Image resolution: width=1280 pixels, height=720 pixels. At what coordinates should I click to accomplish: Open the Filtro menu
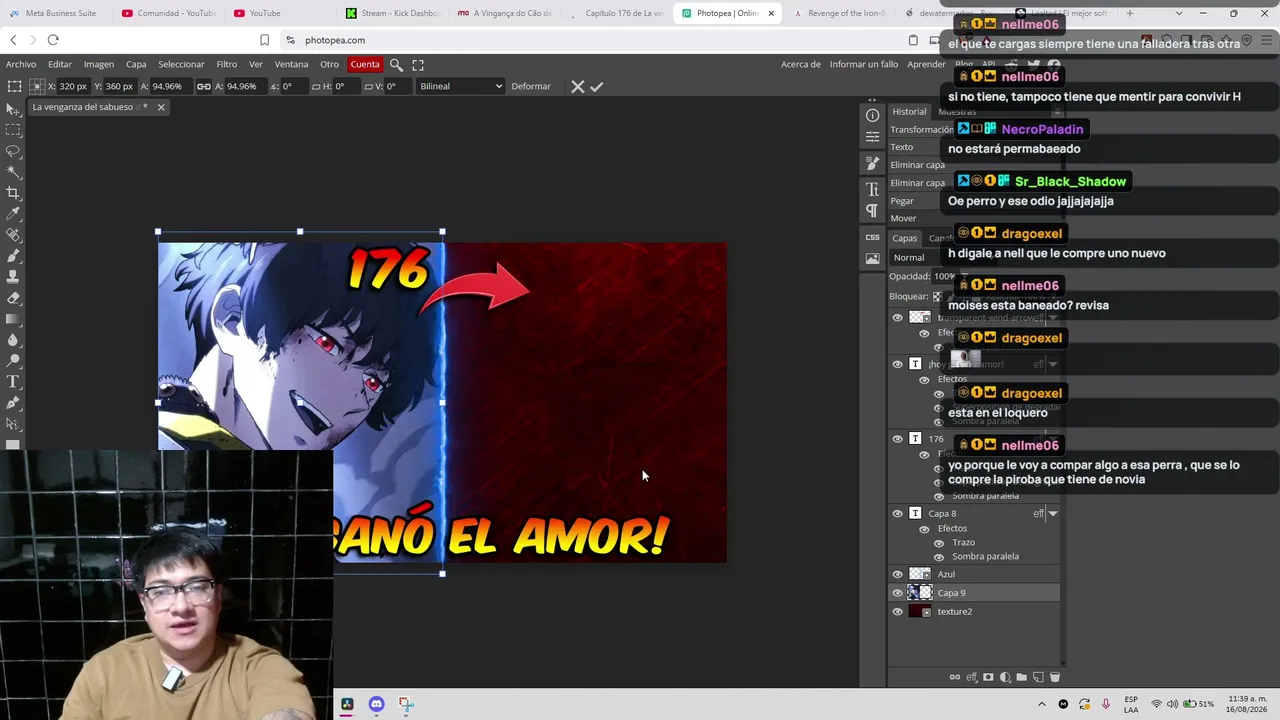pyautogui.click(x=227, y=64)
